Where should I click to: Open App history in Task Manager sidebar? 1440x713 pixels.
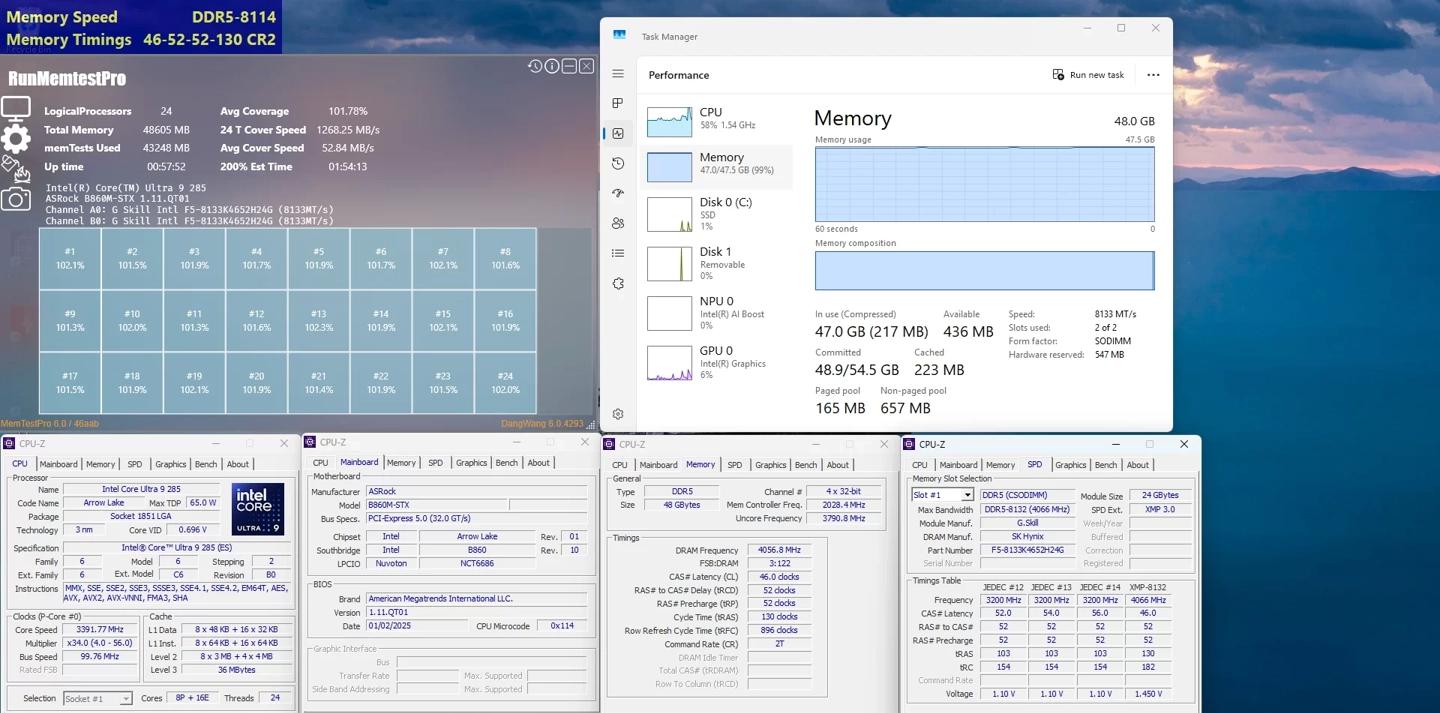click(618, 163)
